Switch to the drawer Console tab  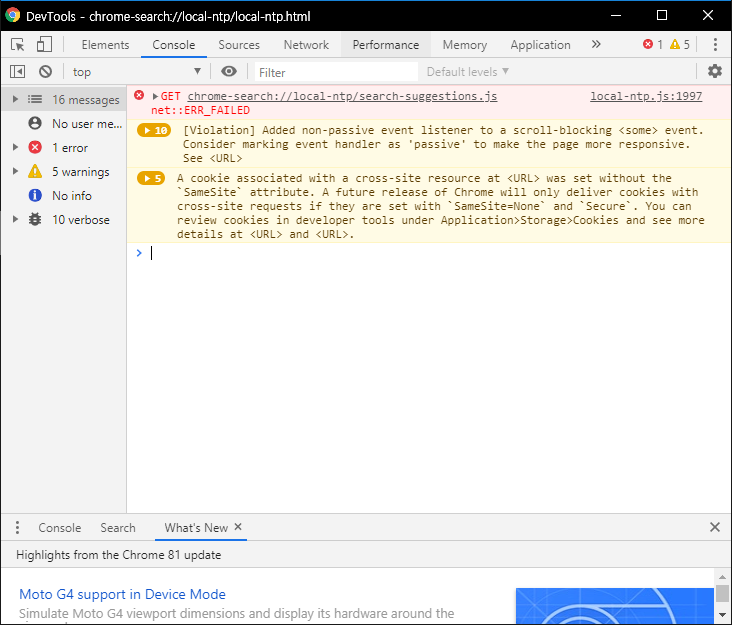60,528
